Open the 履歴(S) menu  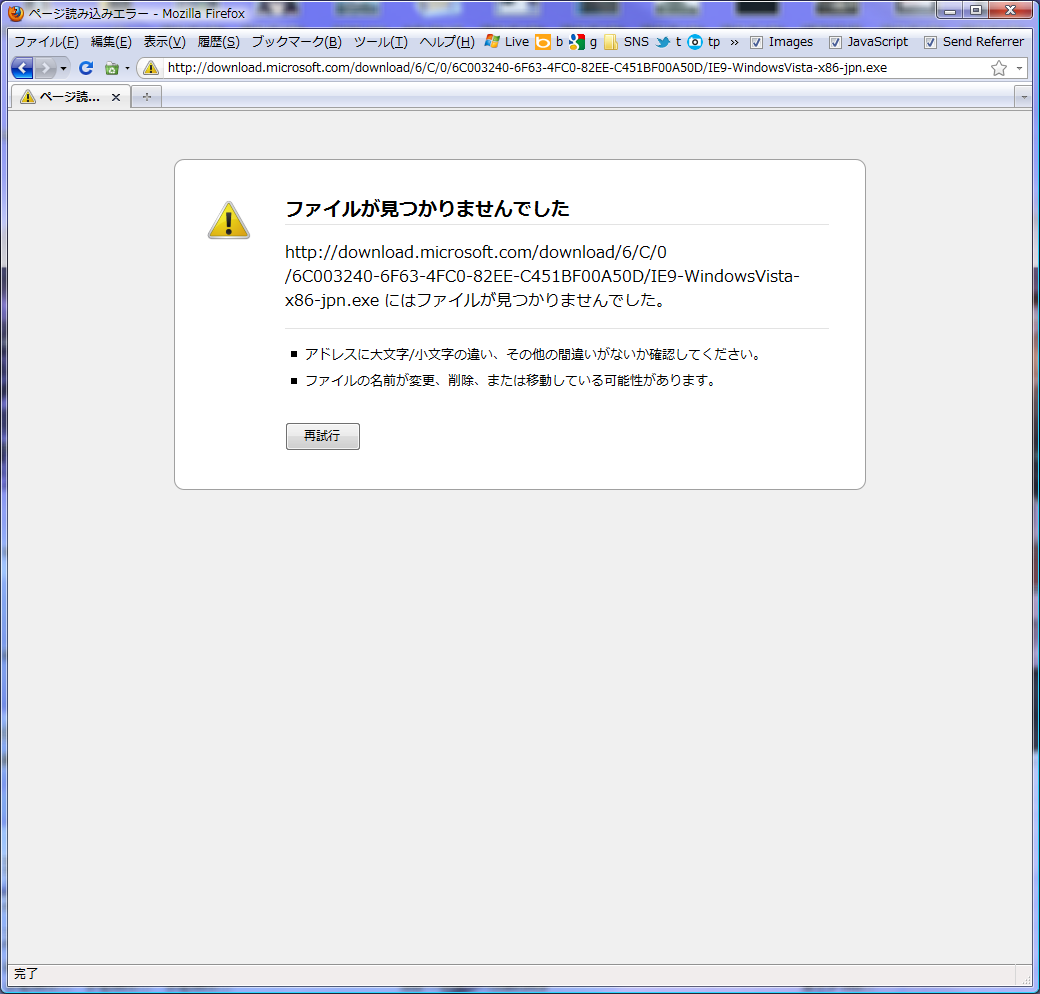pos(218,42)
